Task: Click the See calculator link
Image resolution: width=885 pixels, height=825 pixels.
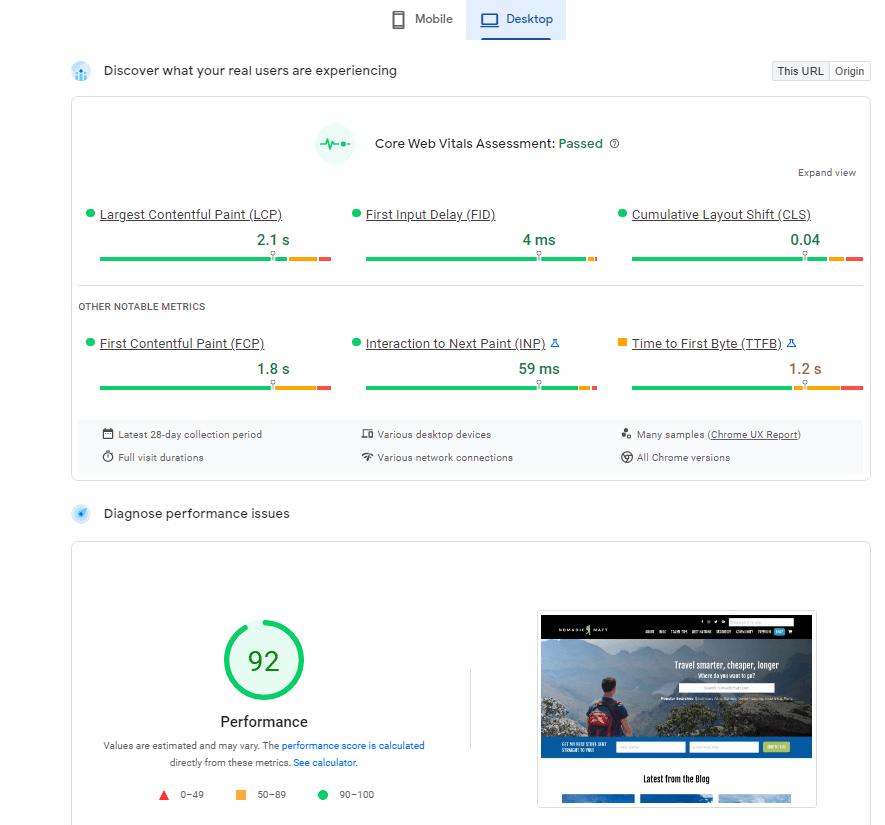Action: (324, 762)
